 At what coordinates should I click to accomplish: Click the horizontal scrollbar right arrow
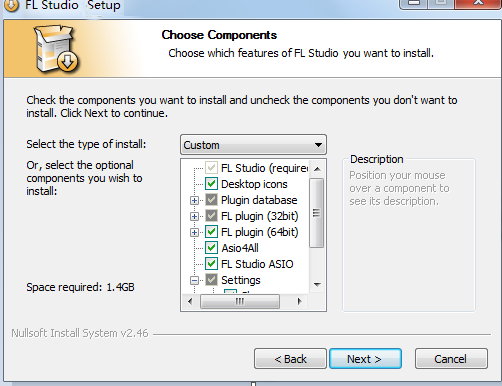coord(299,302)
